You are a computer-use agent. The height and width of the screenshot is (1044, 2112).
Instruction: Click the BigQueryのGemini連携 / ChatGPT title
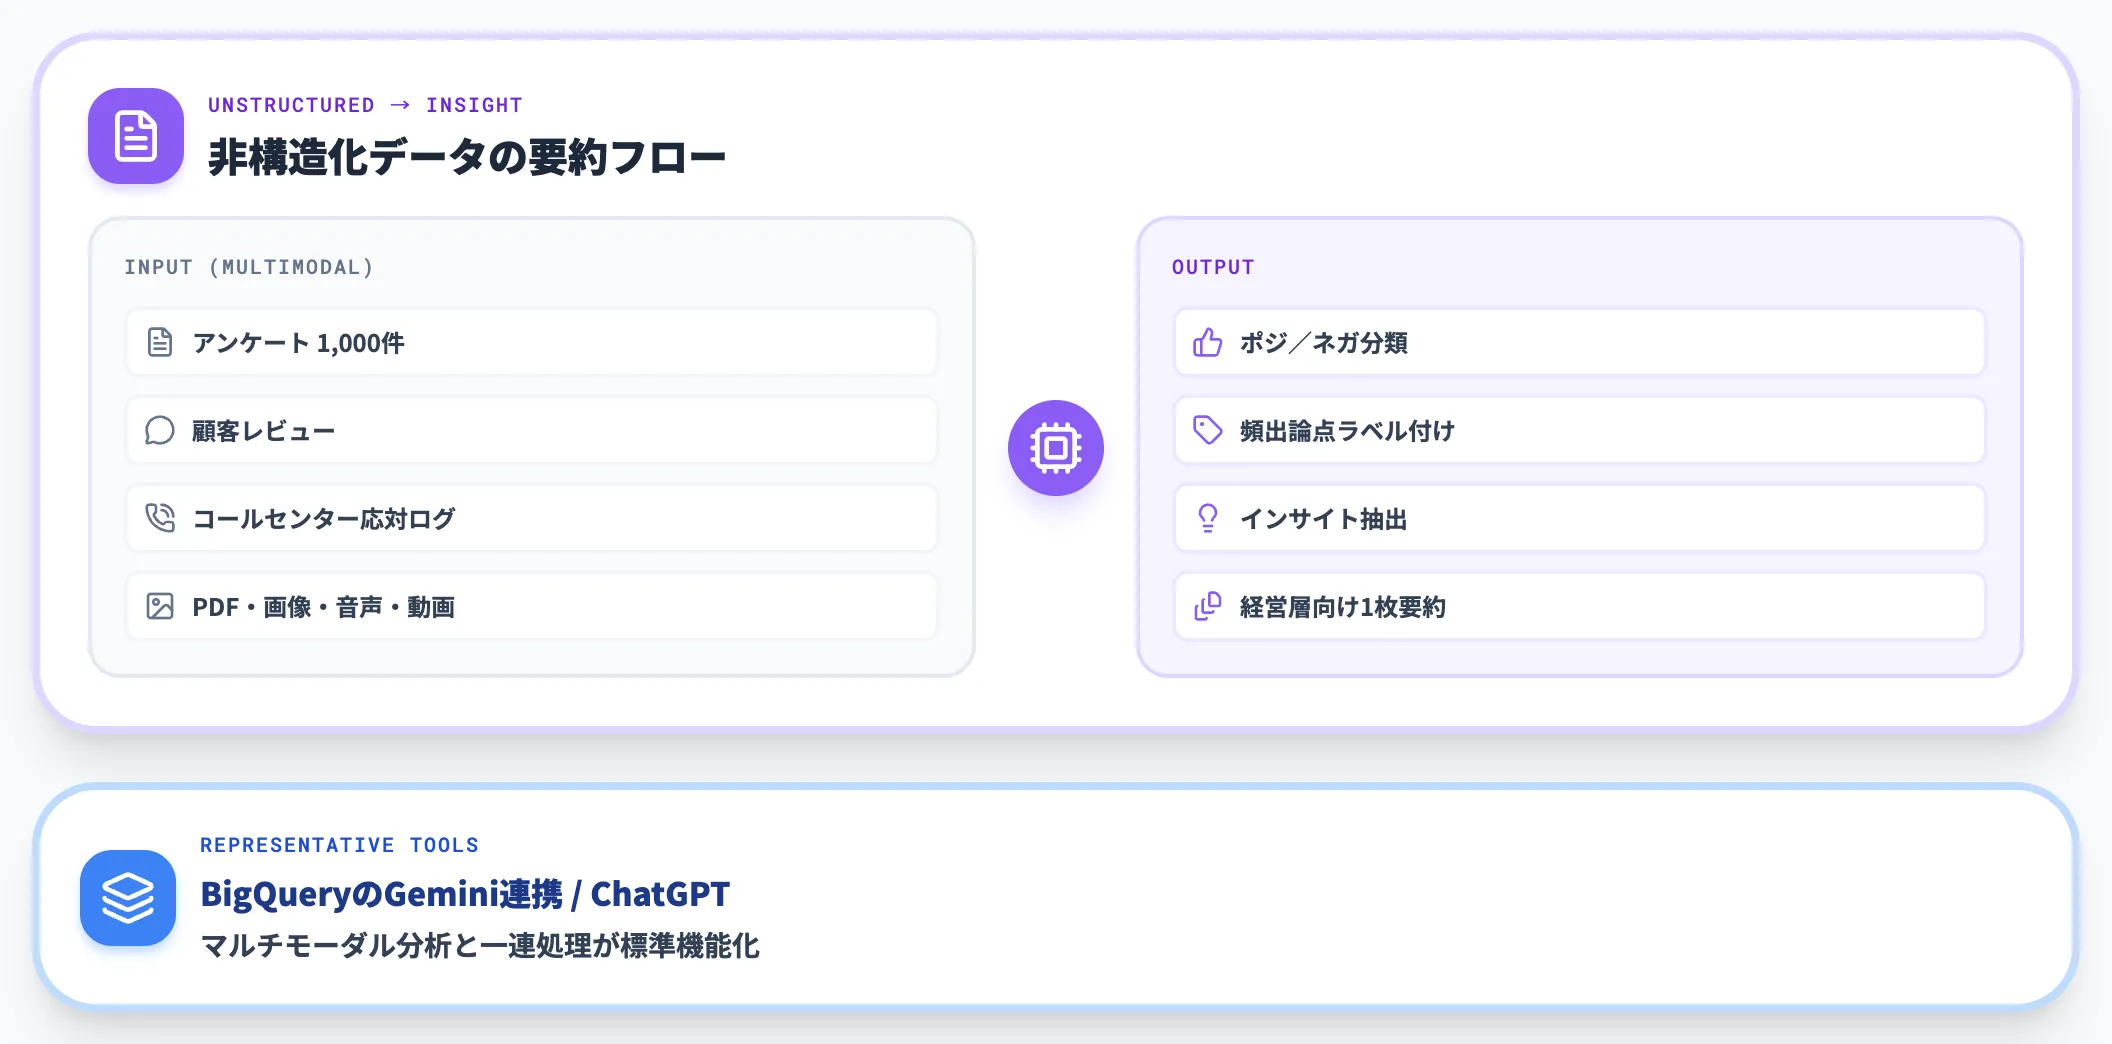[x=465, y=893]
